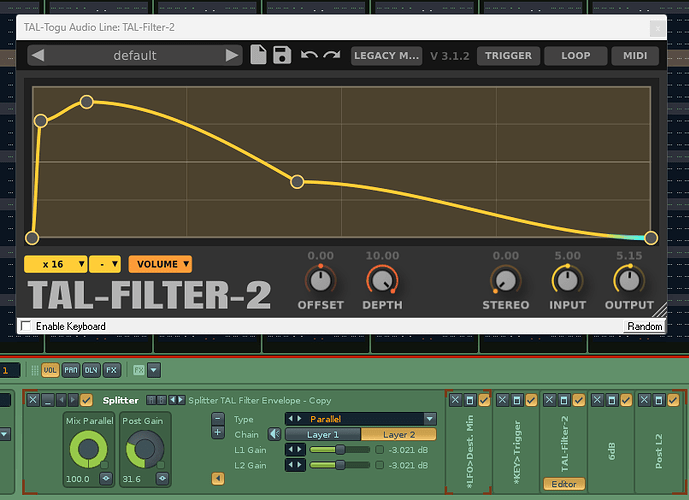Image resolution: width=689 pixels, height=500 pixels.
Task: Open FX chain options dropdown arrow
Action: click(153, 370)
